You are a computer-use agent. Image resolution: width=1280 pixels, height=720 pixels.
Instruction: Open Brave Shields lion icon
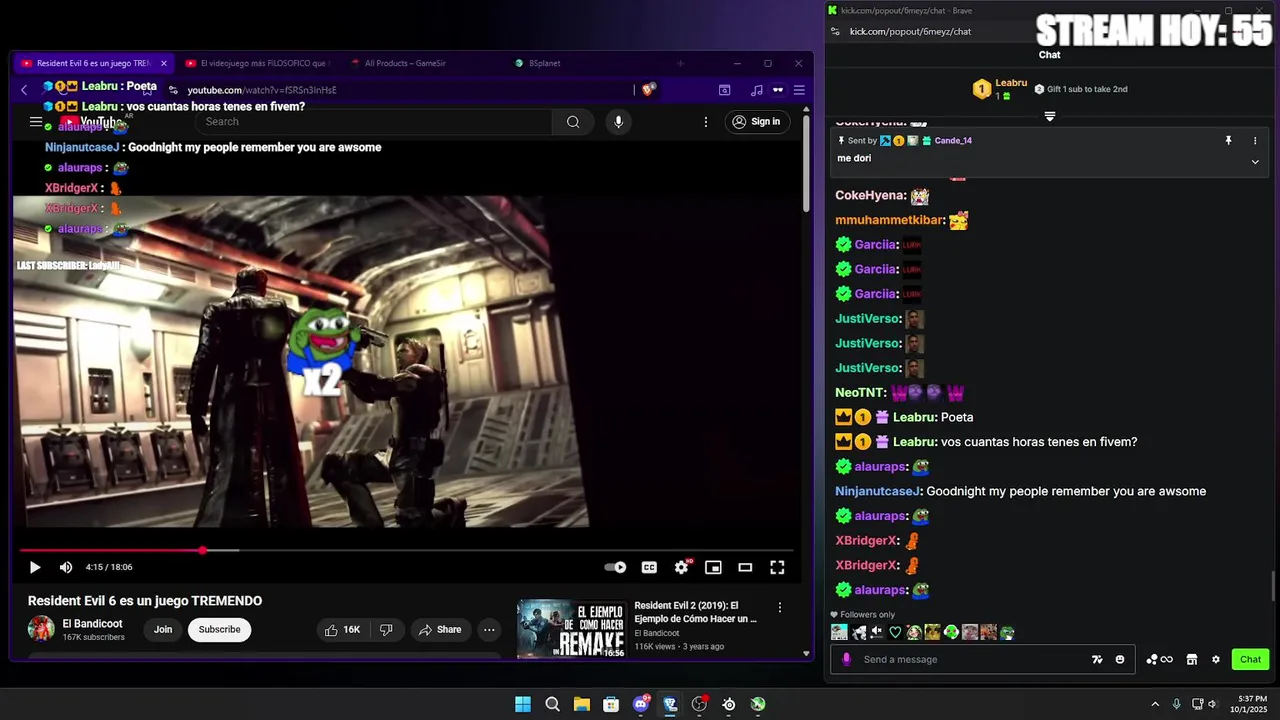pos(648,90)
